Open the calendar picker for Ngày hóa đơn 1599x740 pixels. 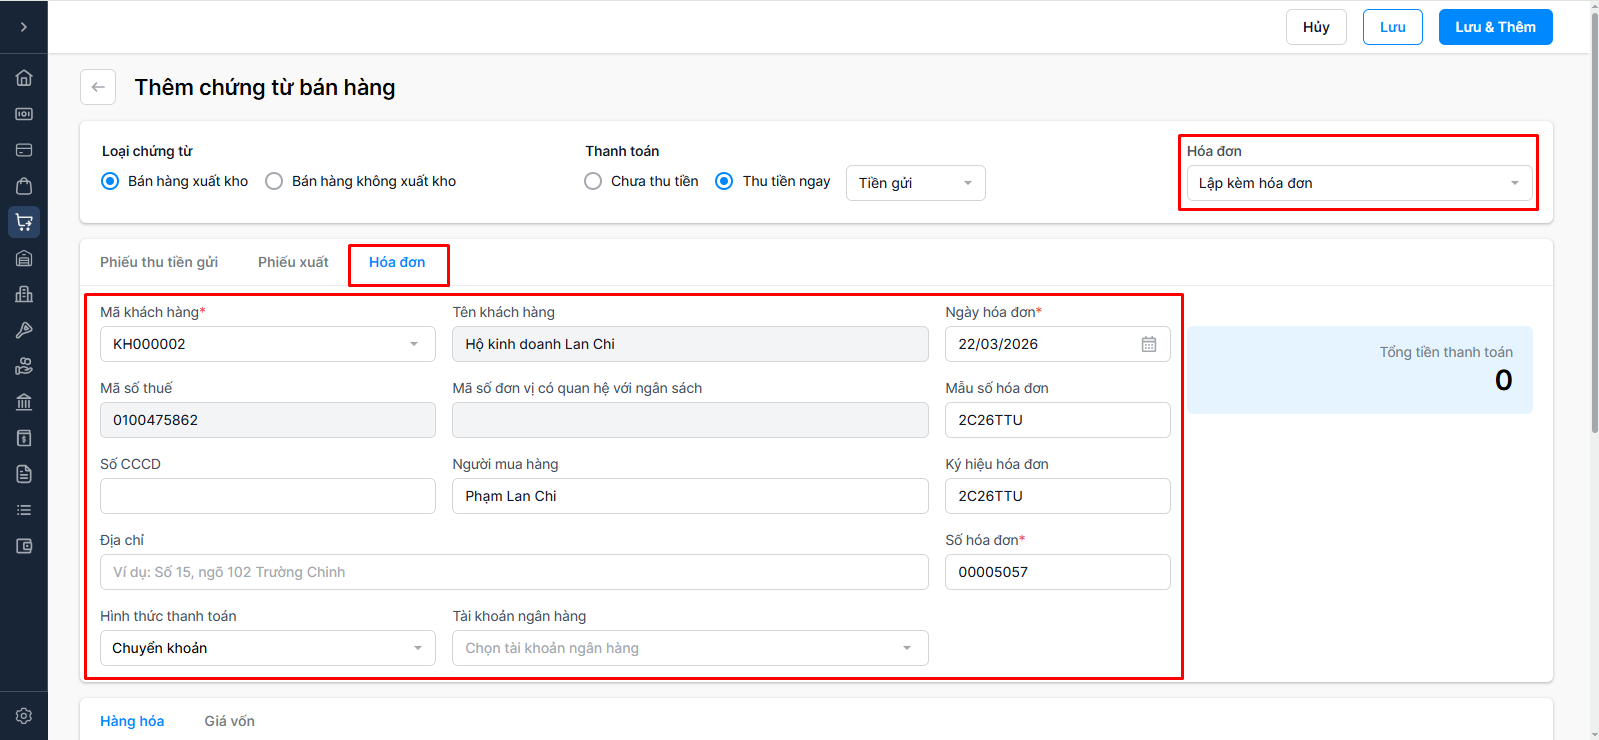point(1149,344)
